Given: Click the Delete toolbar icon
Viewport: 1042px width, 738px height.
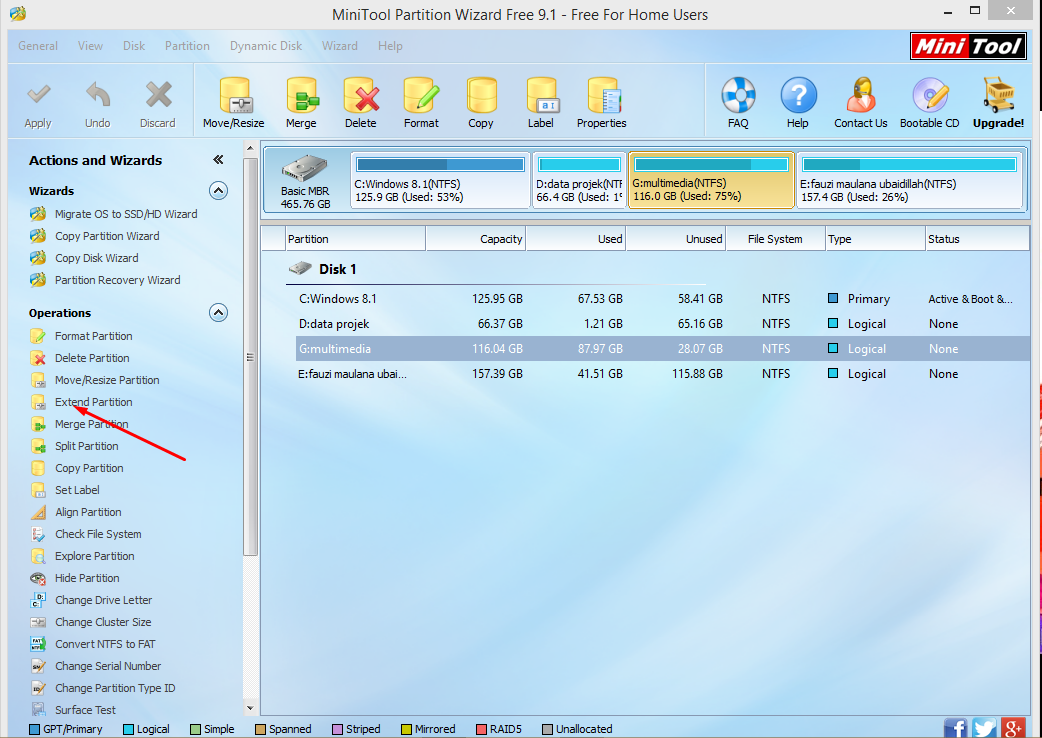Looking at the screenshot, I should (x=361, y=96).
